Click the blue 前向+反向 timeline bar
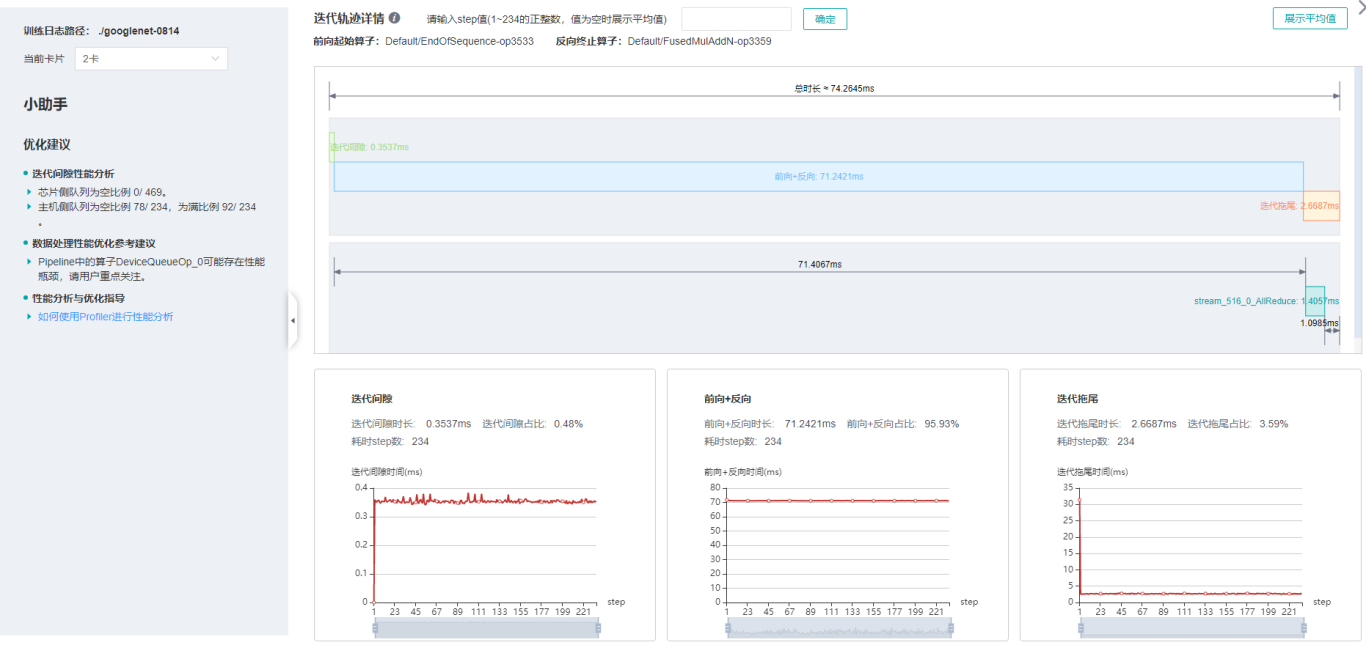The height and width of the screenshot is (645, 1366). pyautogui.click(x=818, y=176)
